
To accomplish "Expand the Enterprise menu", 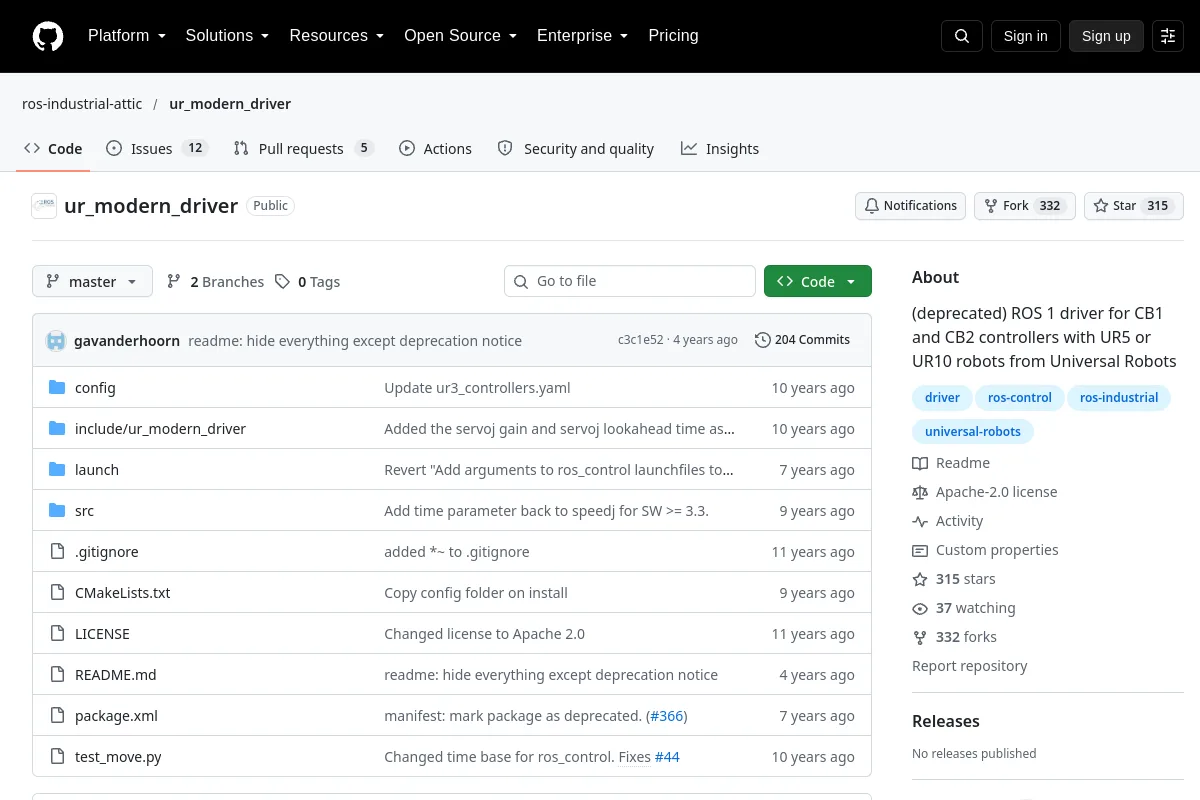I will tap(582, 36).
